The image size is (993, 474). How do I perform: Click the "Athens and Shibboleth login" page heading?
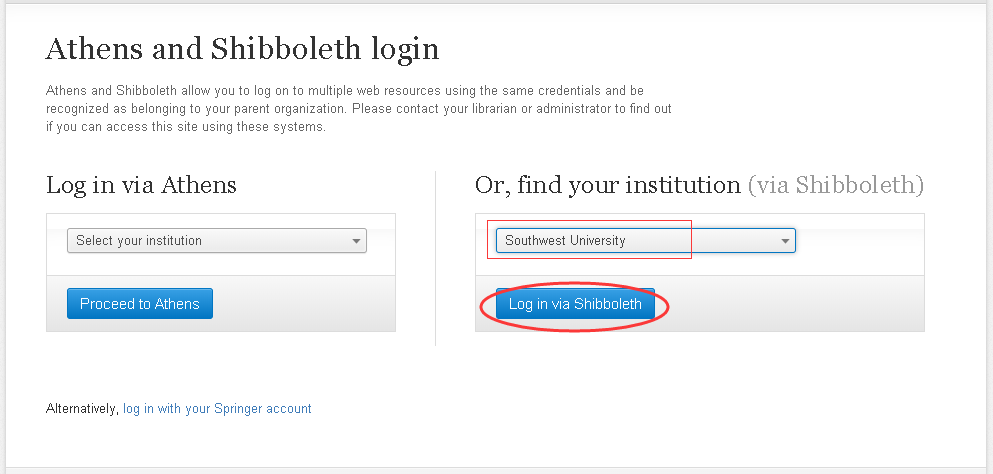click(242, 49)
